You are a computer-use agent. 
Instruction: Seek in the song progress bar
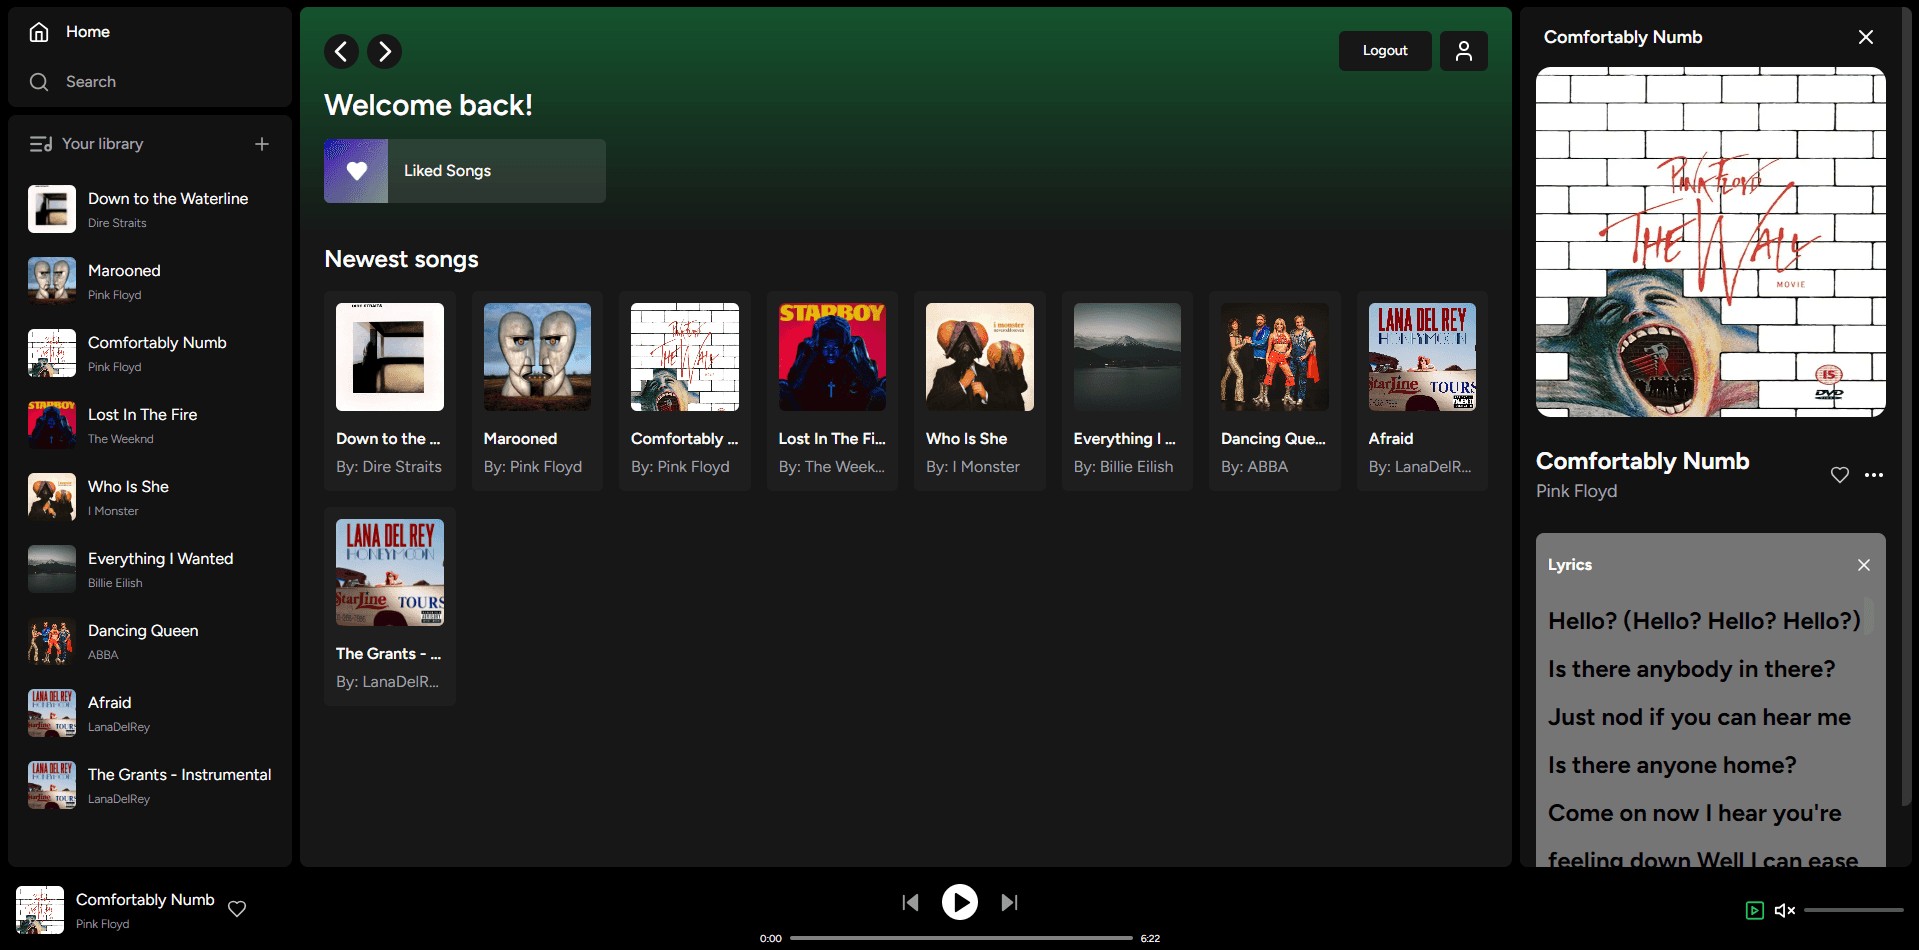(961, 938)
